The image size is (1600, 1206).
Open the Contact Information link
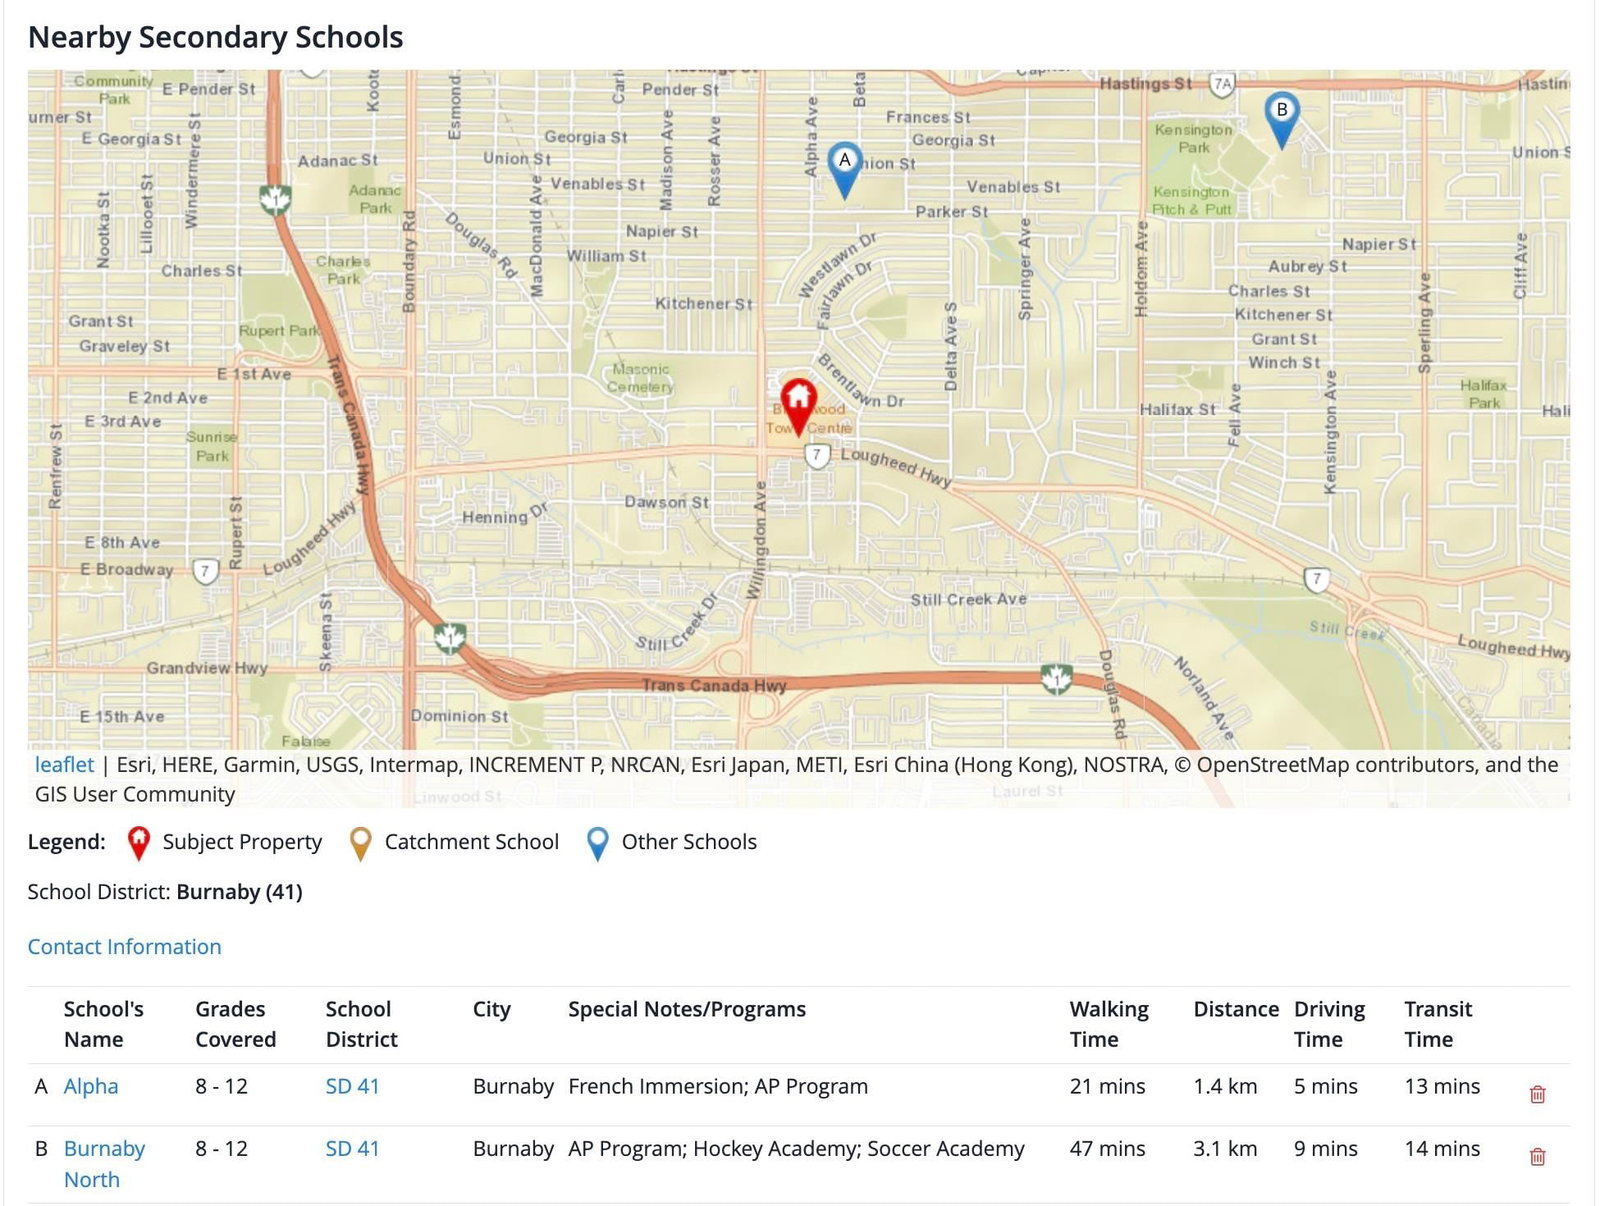point(124,946)
